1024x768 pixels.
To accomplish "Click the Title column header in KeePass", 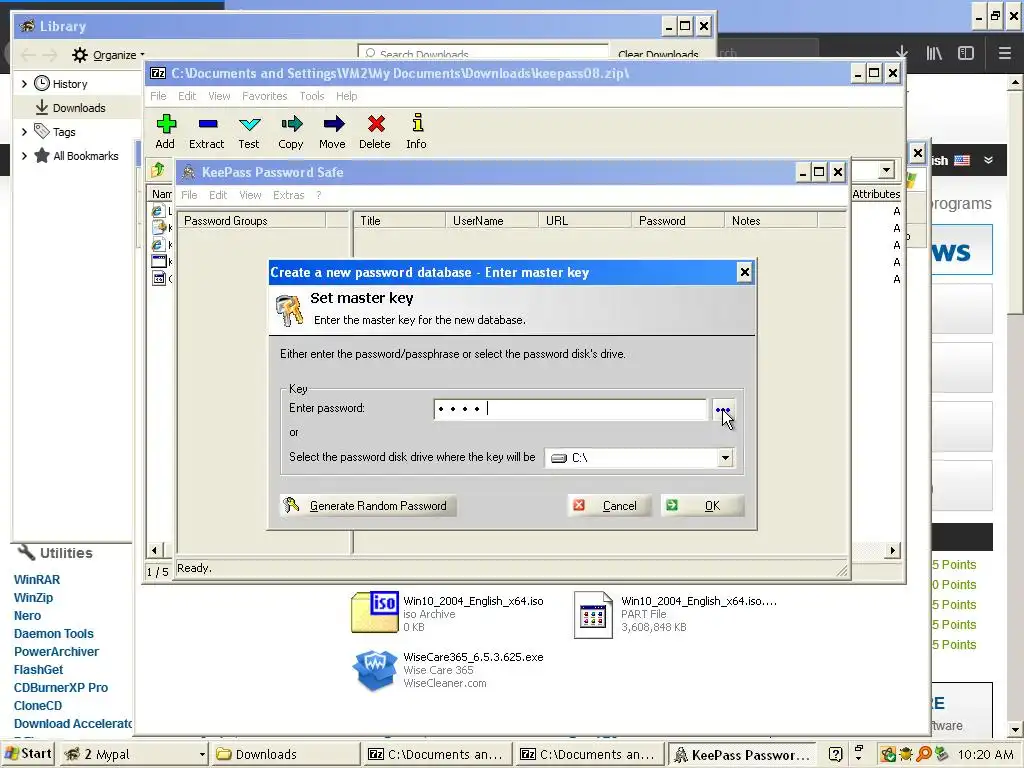I will (x=399, y=221).
